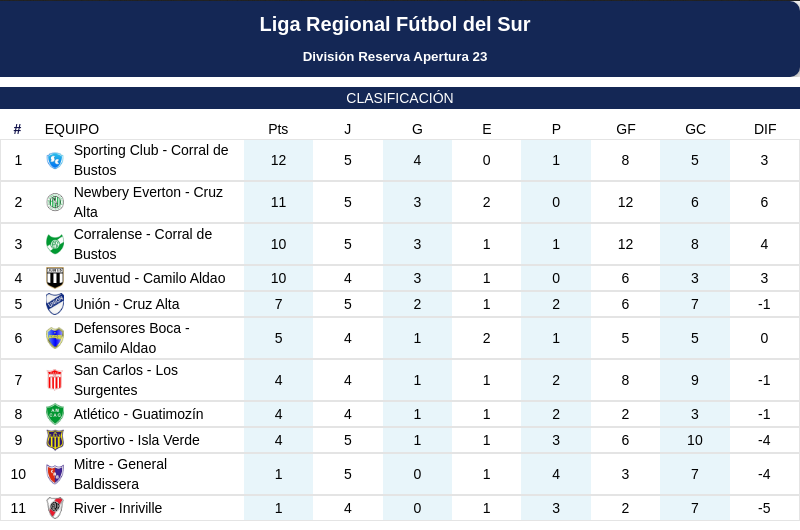Select the Corralense green shield crest
The width and height of the screenshot is (800, 530).
(x=55, y=244)
